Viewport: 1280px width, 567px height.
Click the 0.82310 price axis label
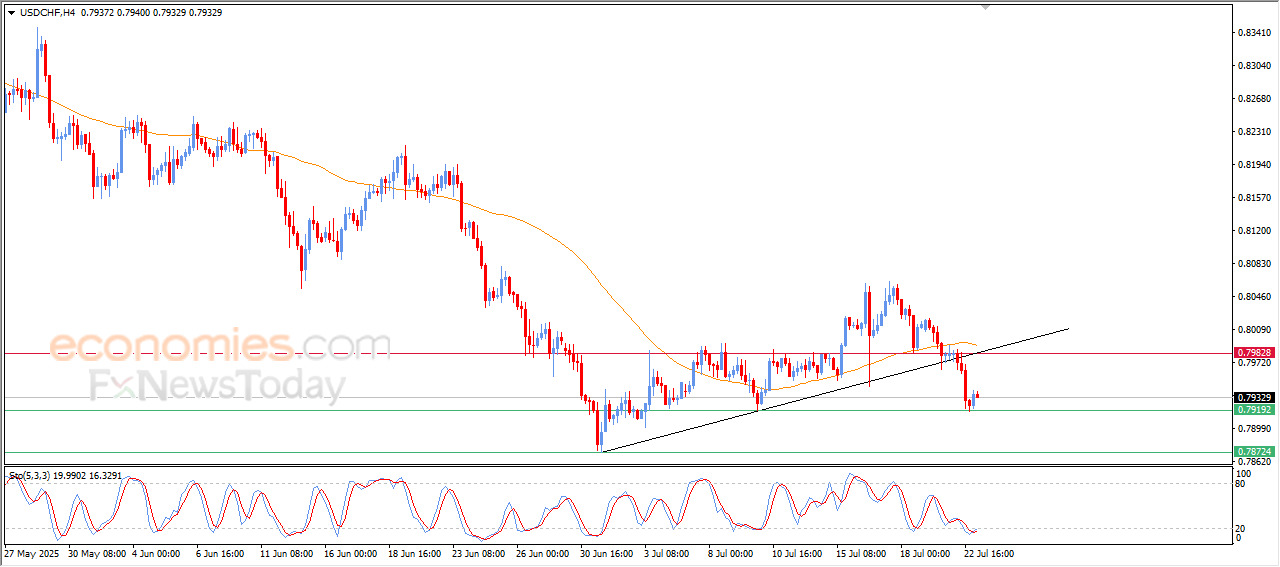pos(1254,132)
